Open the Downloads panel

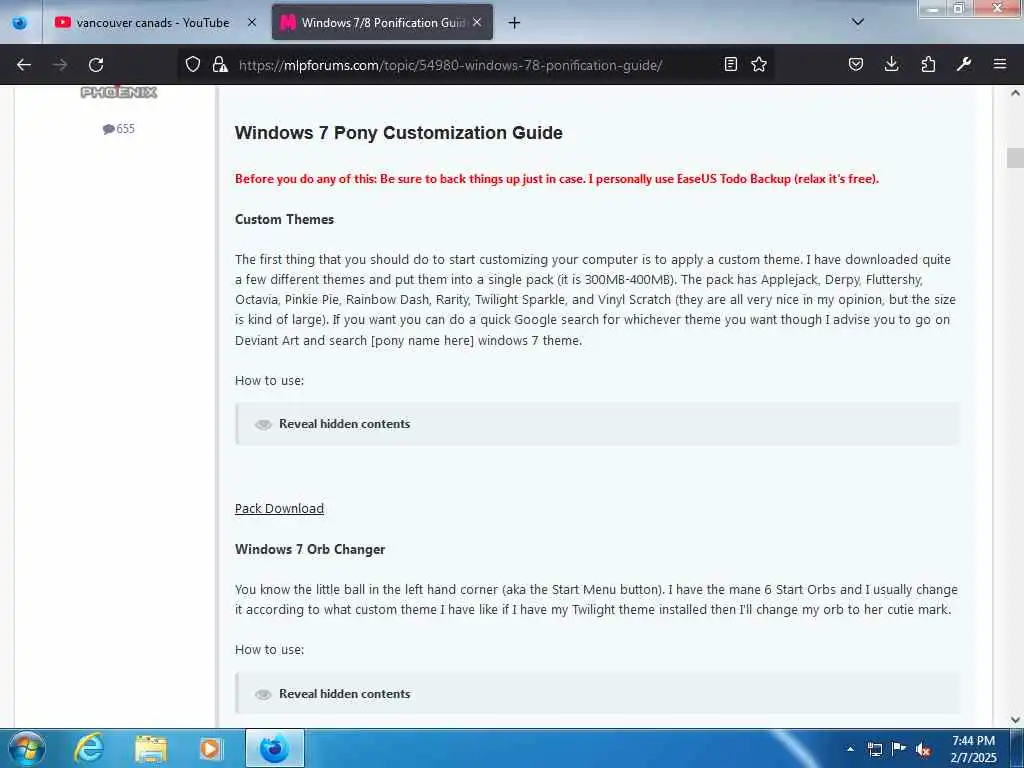coord(891,64)
